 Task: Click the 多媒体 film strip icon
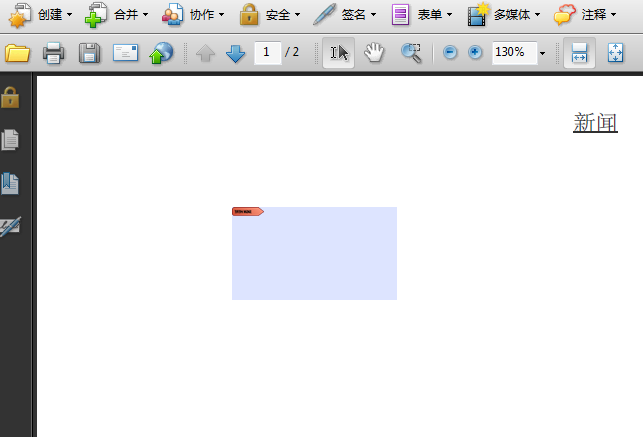tap(479, 15)
